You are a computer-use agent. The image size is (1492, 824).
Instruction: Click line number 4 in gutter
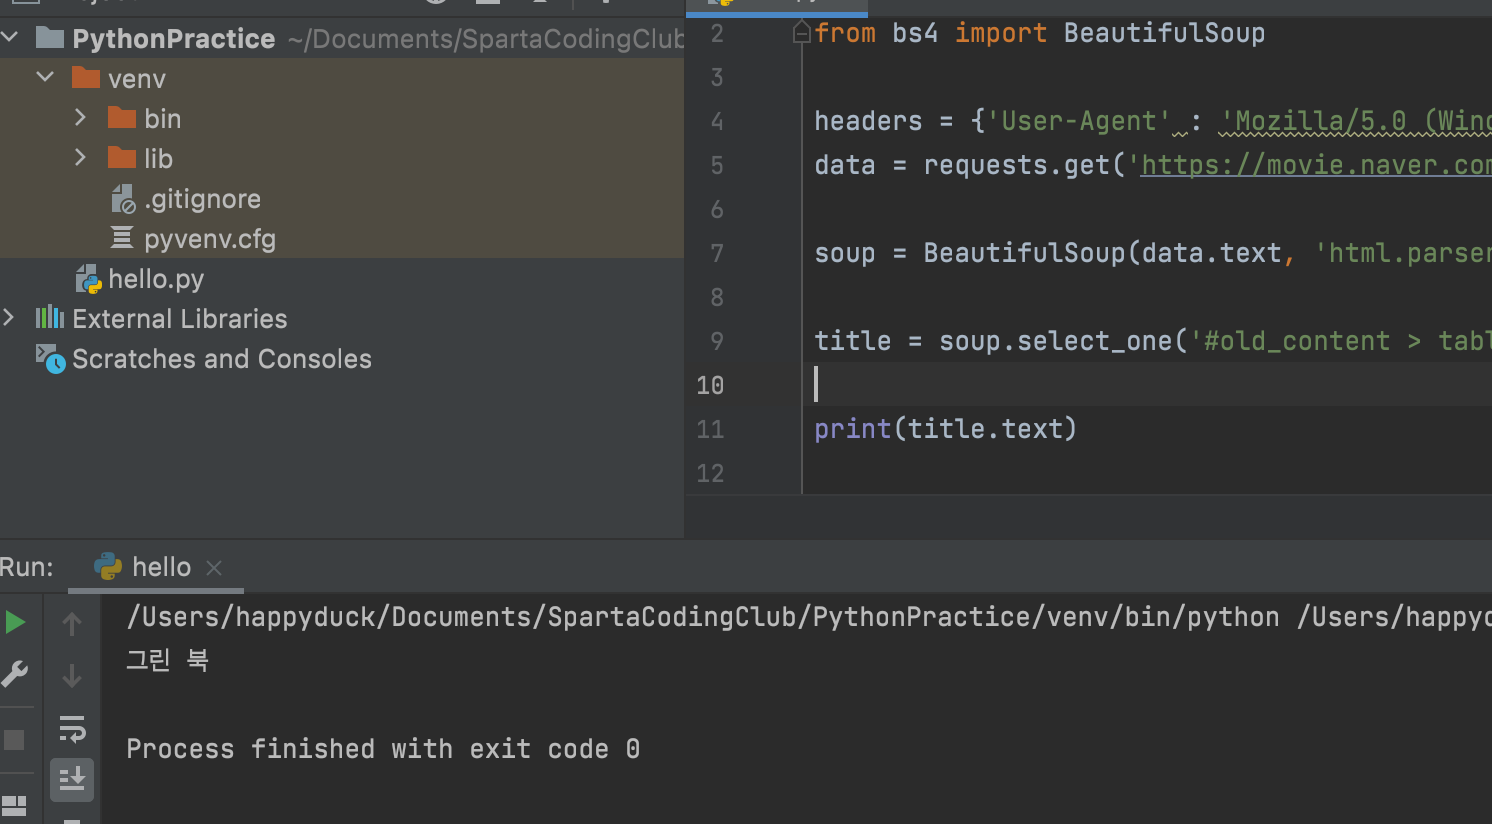tap(717, 121)
